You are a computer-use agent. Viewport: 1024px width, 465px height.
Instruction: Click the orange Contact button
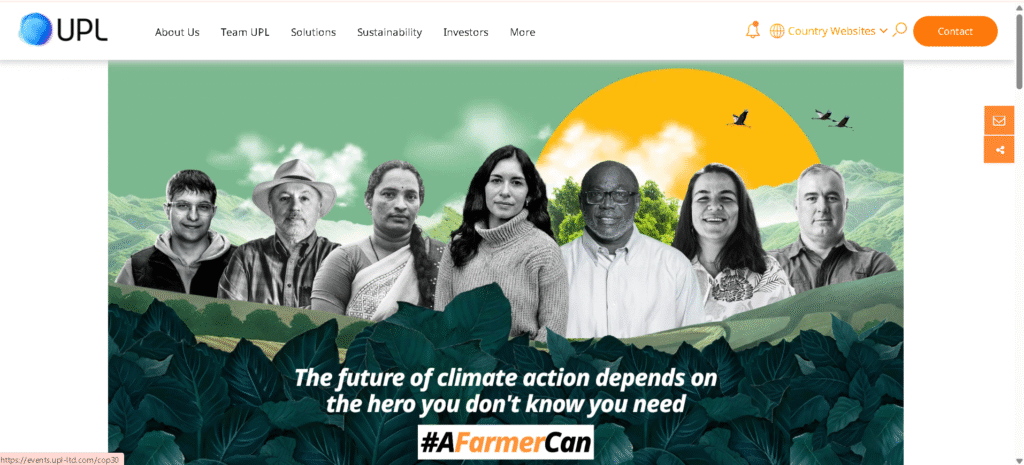click(x=955, y=31)
